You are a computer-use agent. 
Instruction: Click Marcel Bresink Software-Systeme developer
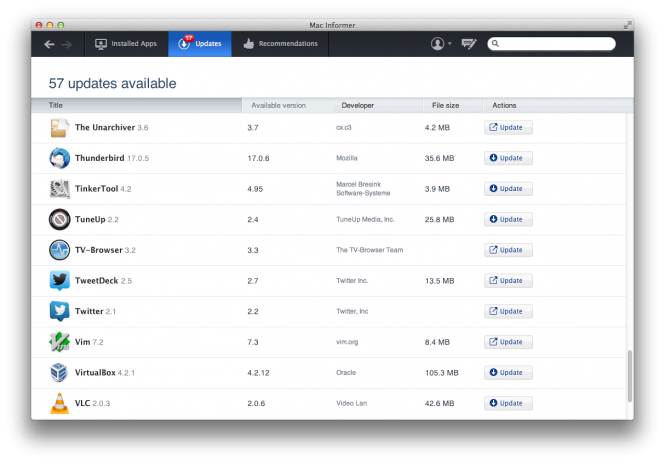coord(363,189)
